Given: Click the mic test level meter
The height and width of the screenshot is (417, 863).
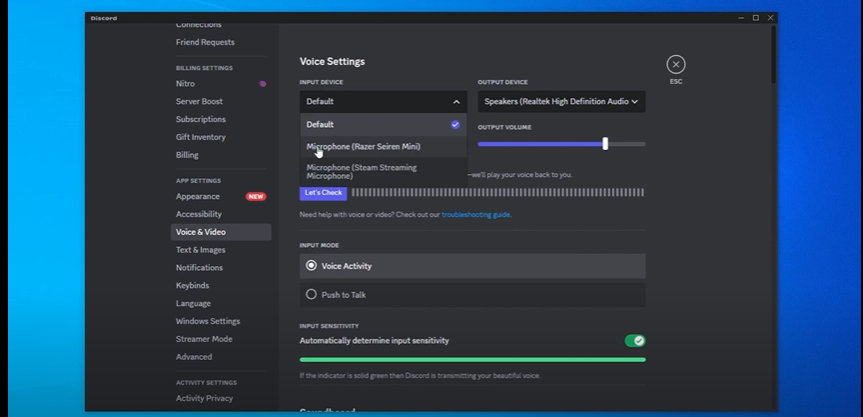Looking at the screenshot, I should point(498,193).
